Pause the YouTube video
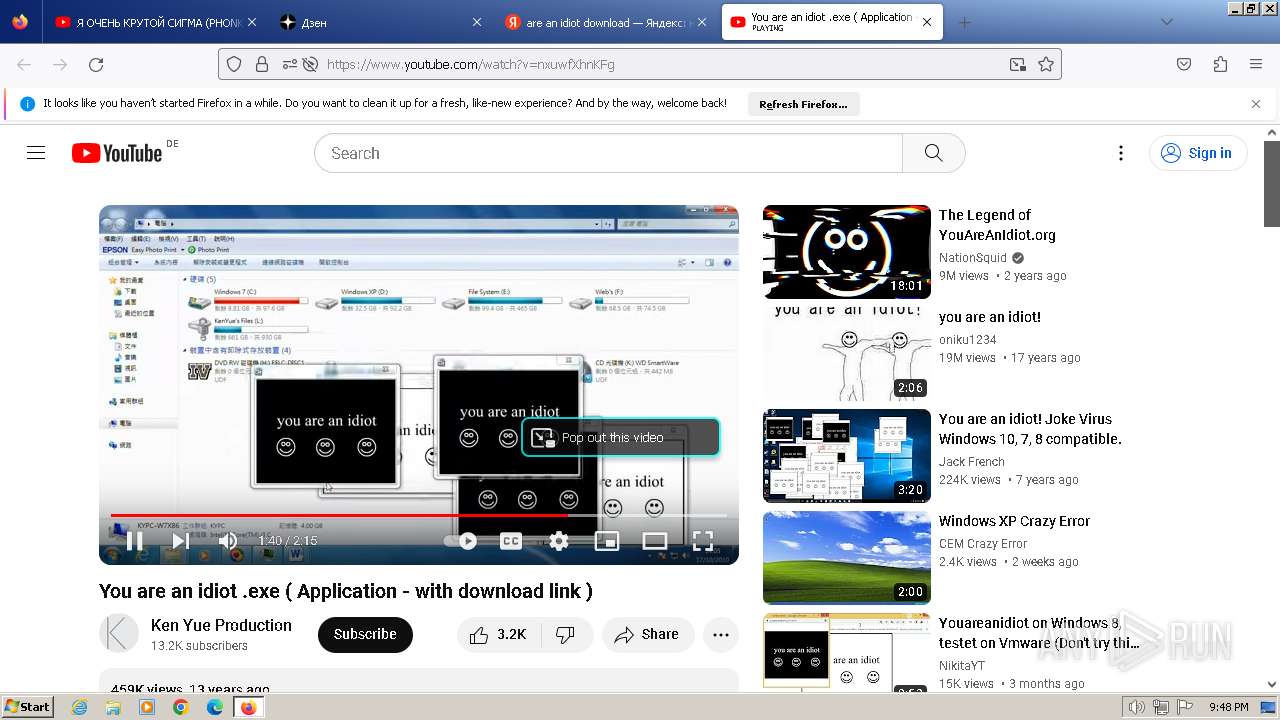 tap(134, 541)
